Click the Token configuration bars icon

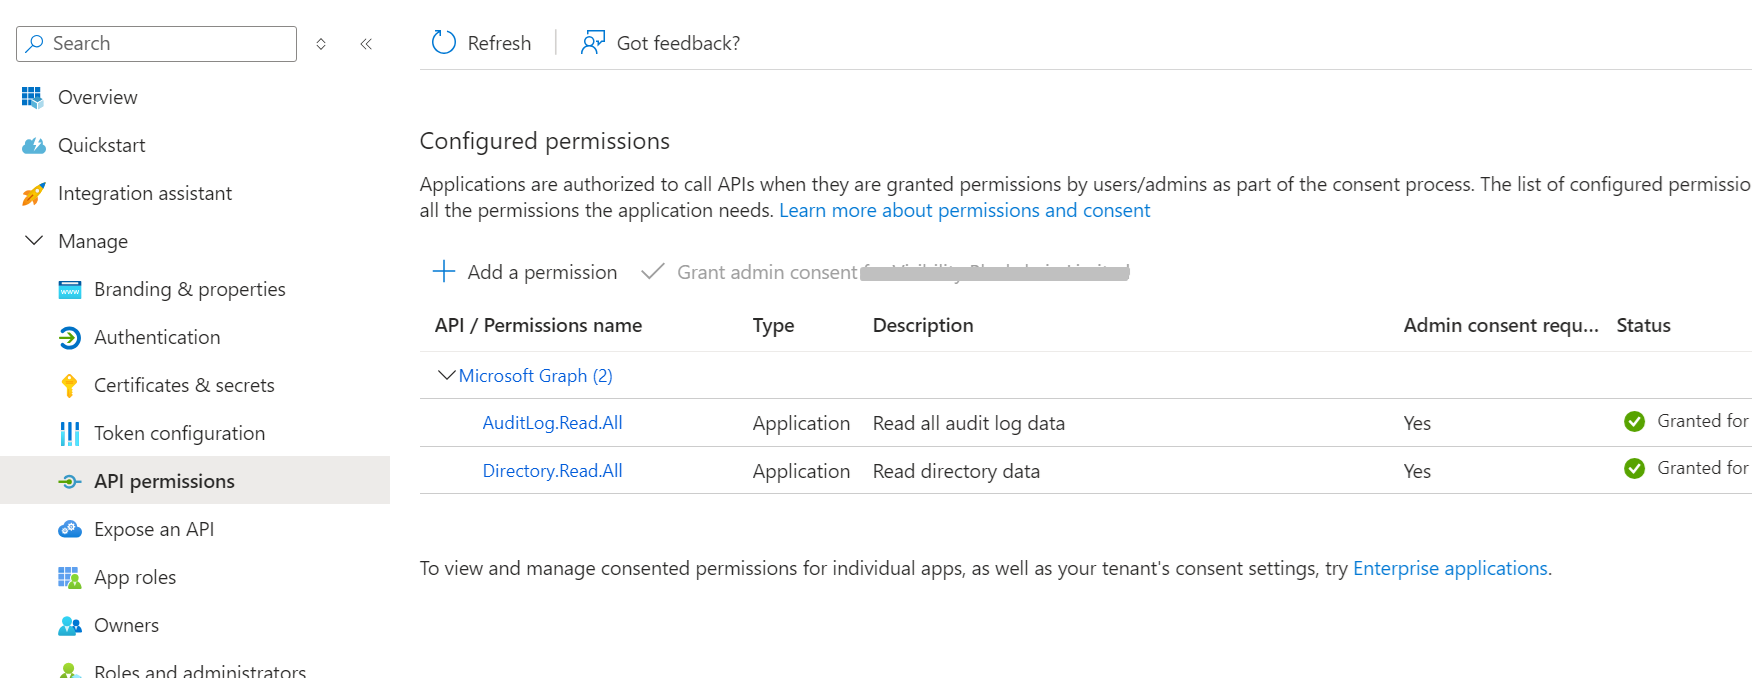tap(70, 434)
